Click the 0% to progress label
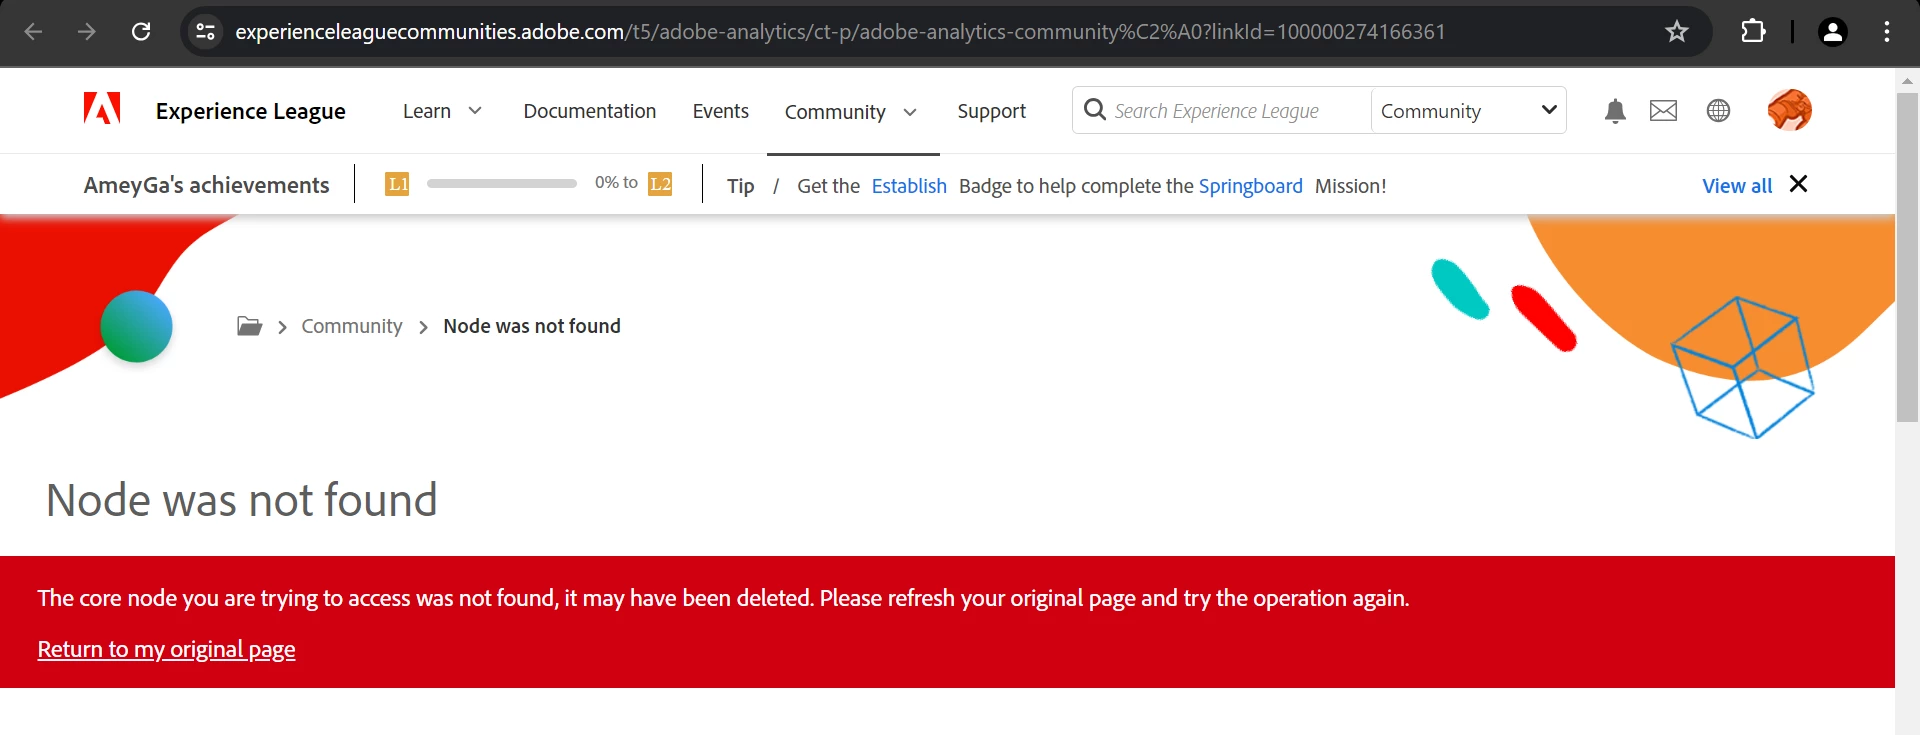The width and height of the screenshot is (1920, 735). click(x=616, y=183)
